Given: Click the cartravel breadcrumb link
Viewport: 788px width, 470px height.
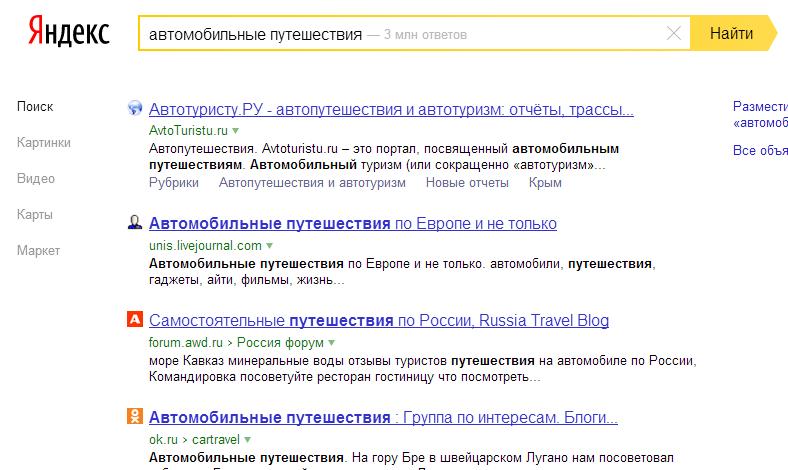Looking at the screenshot, I should [x=216, y=440].
